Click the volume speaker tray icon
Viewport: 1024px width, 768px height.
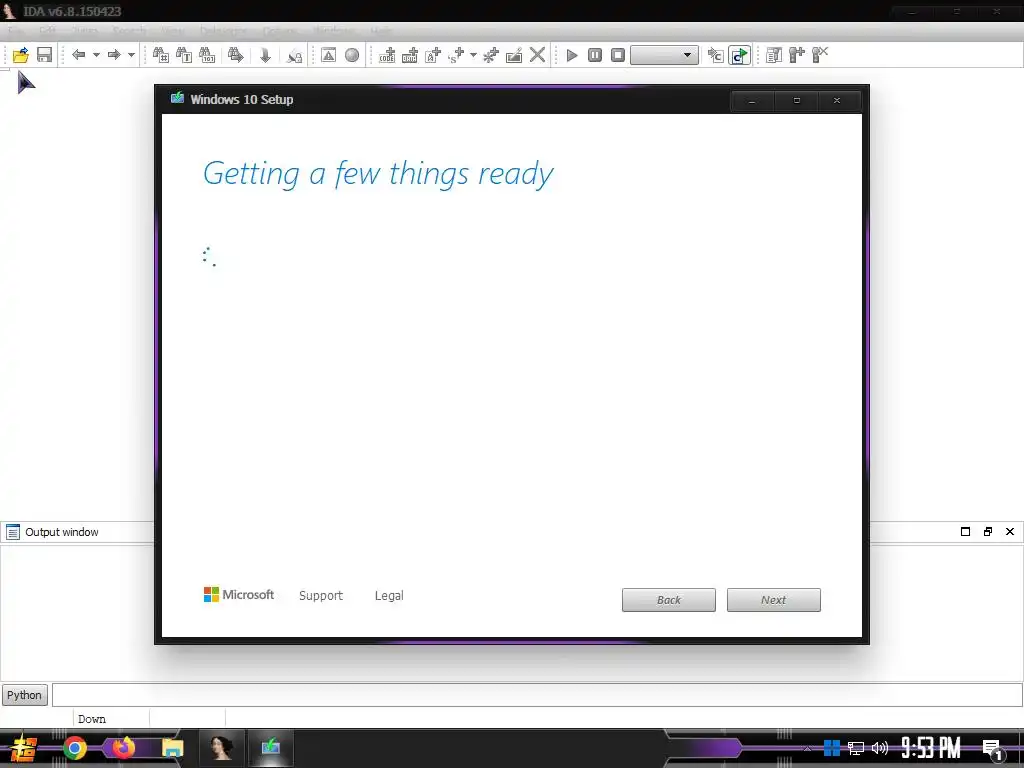point(880,748)
